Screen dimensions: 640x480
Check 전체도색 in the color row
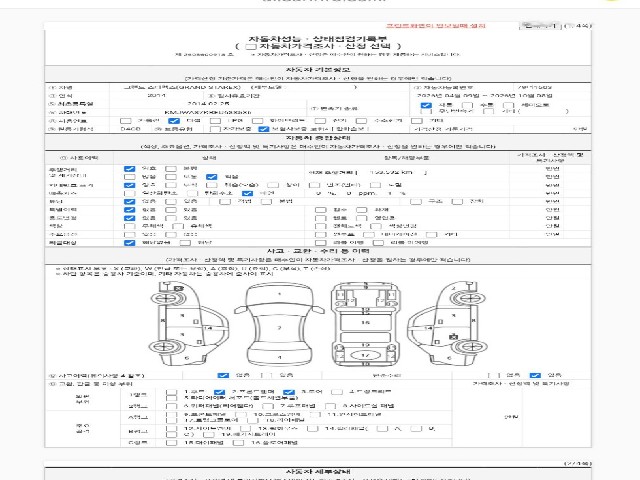(321, 226)
